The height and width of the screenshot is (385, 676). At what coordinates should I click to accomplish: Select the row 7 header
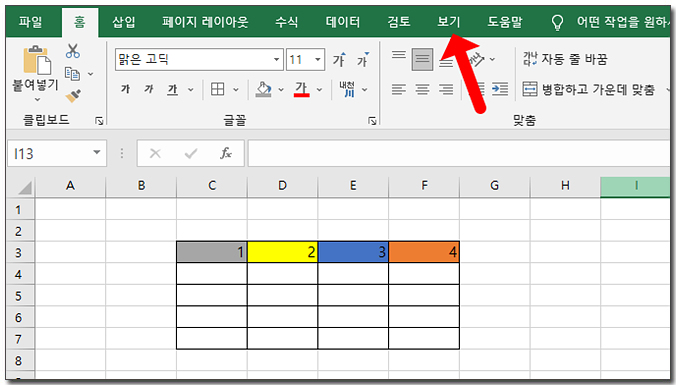click(19, 339)
